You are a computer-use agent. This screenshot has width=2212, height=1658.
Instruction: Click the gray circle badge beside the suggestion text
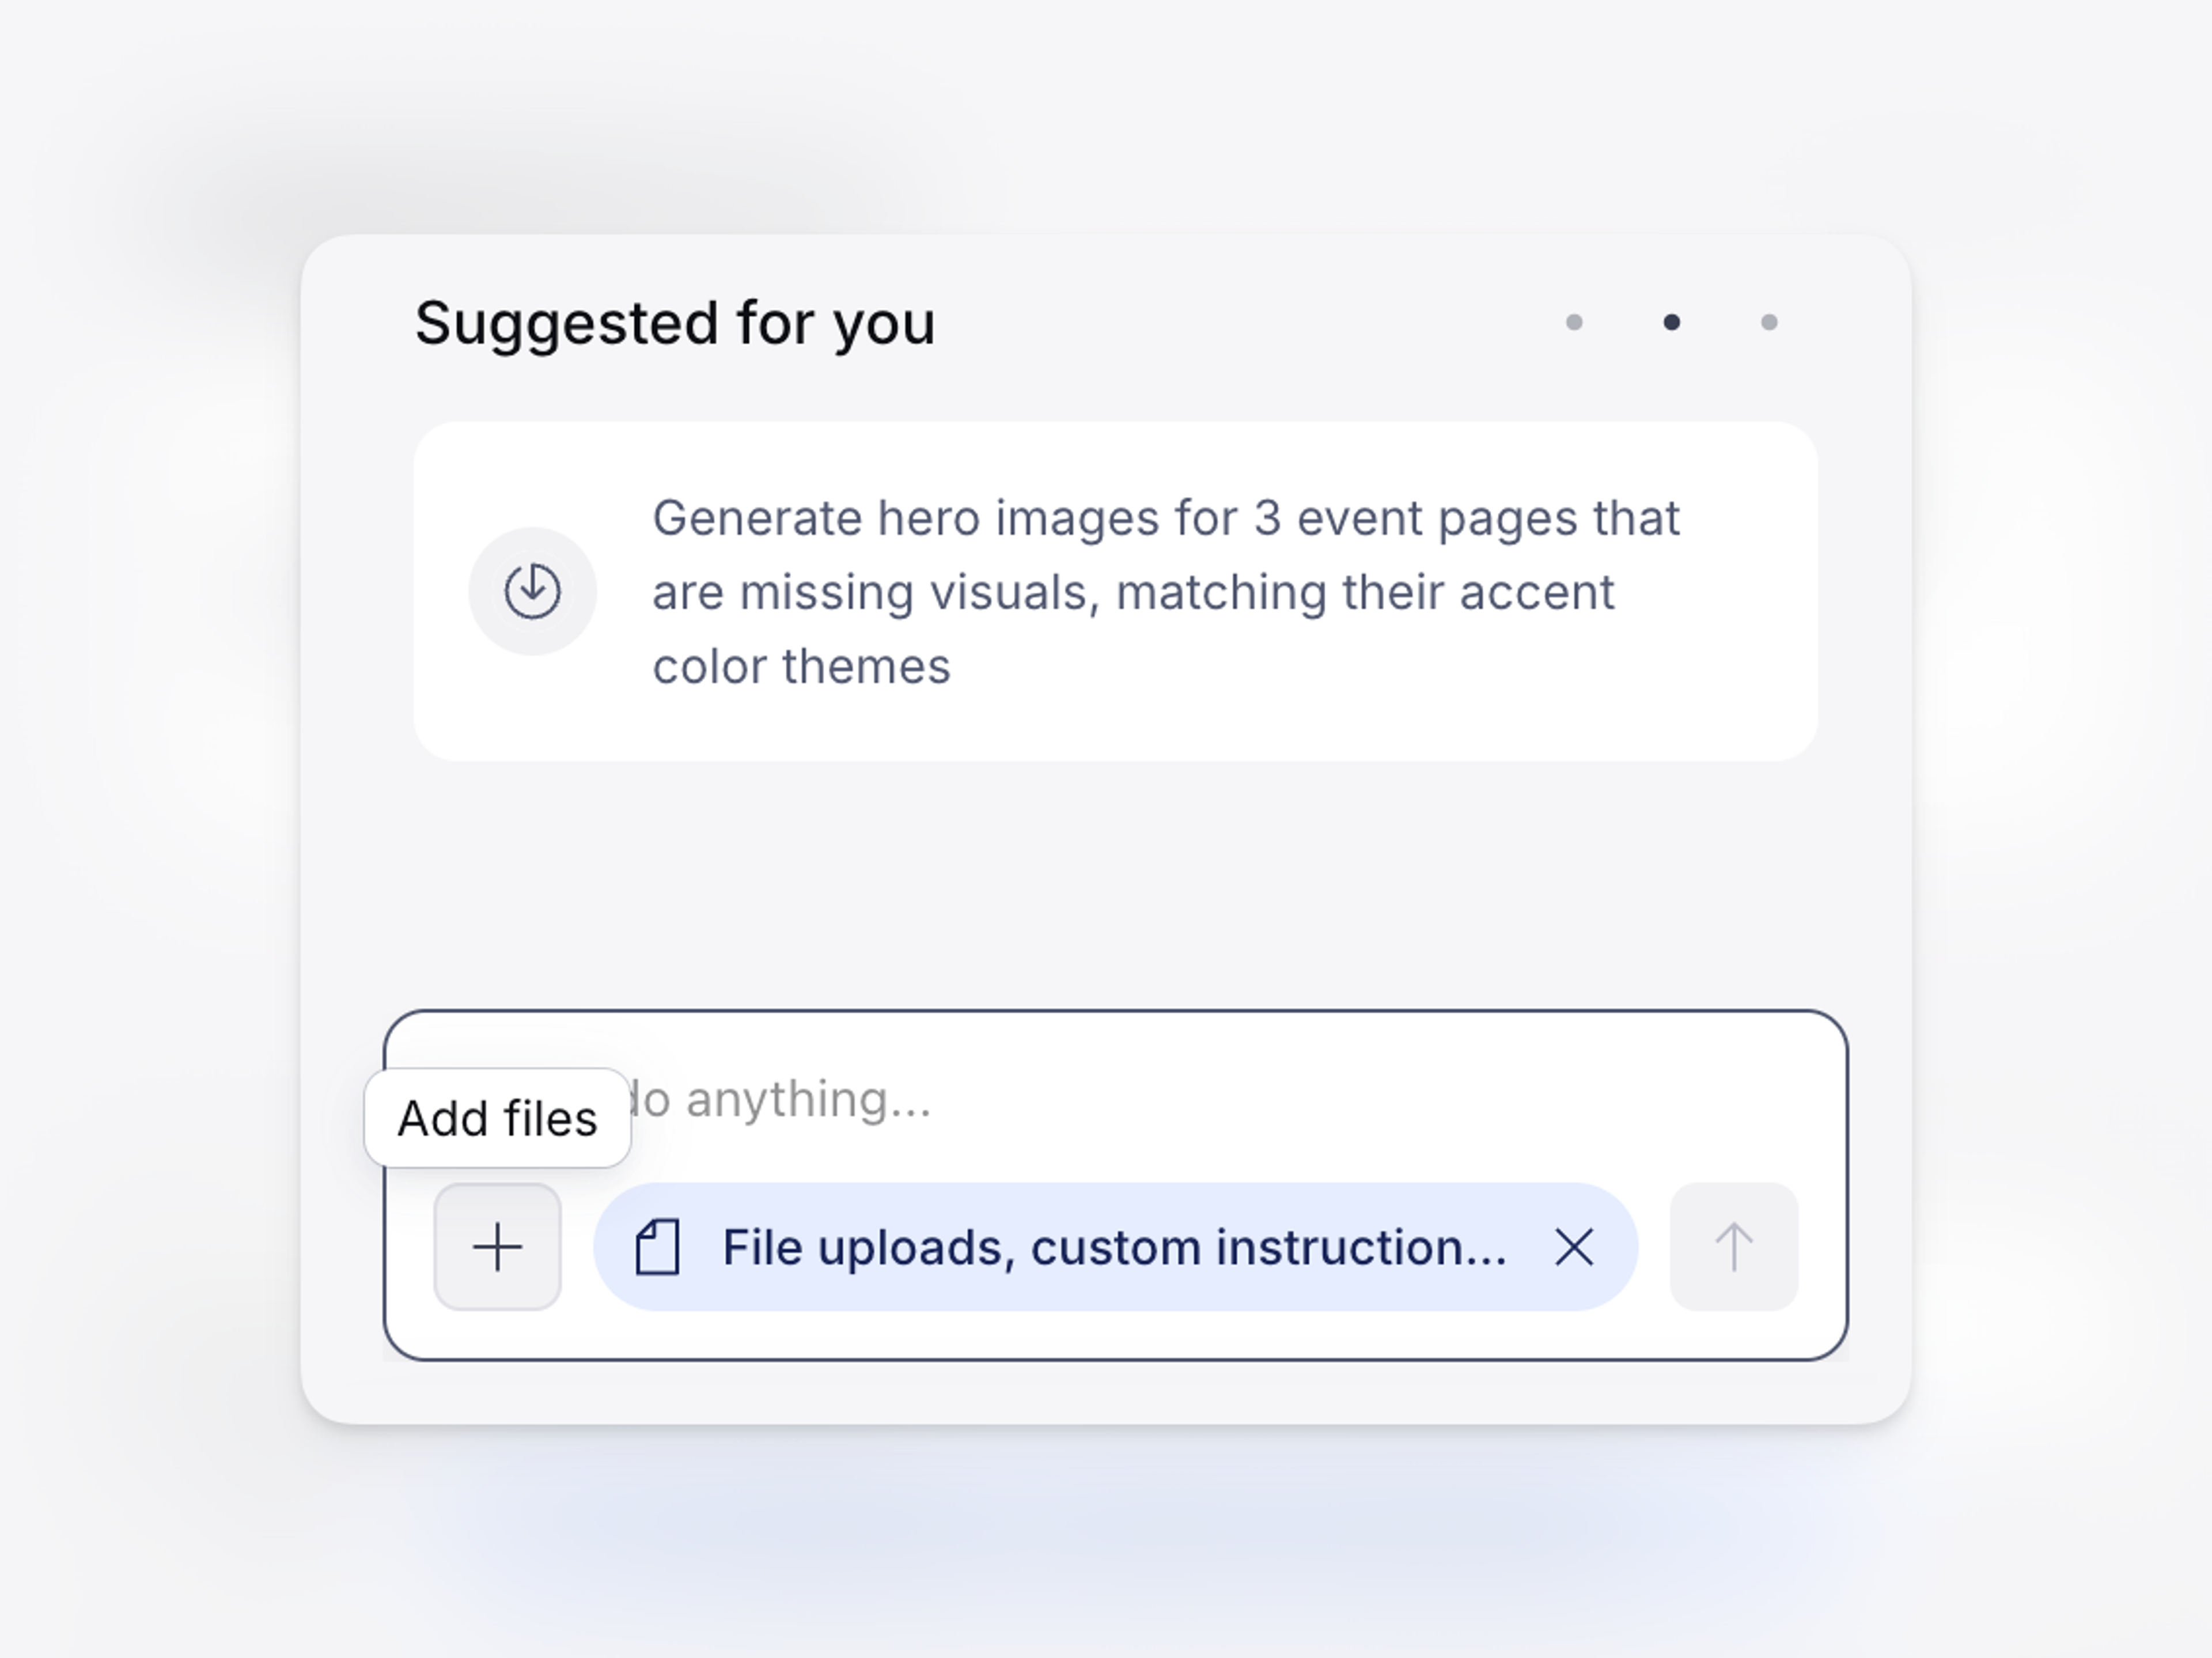(531, 591)
